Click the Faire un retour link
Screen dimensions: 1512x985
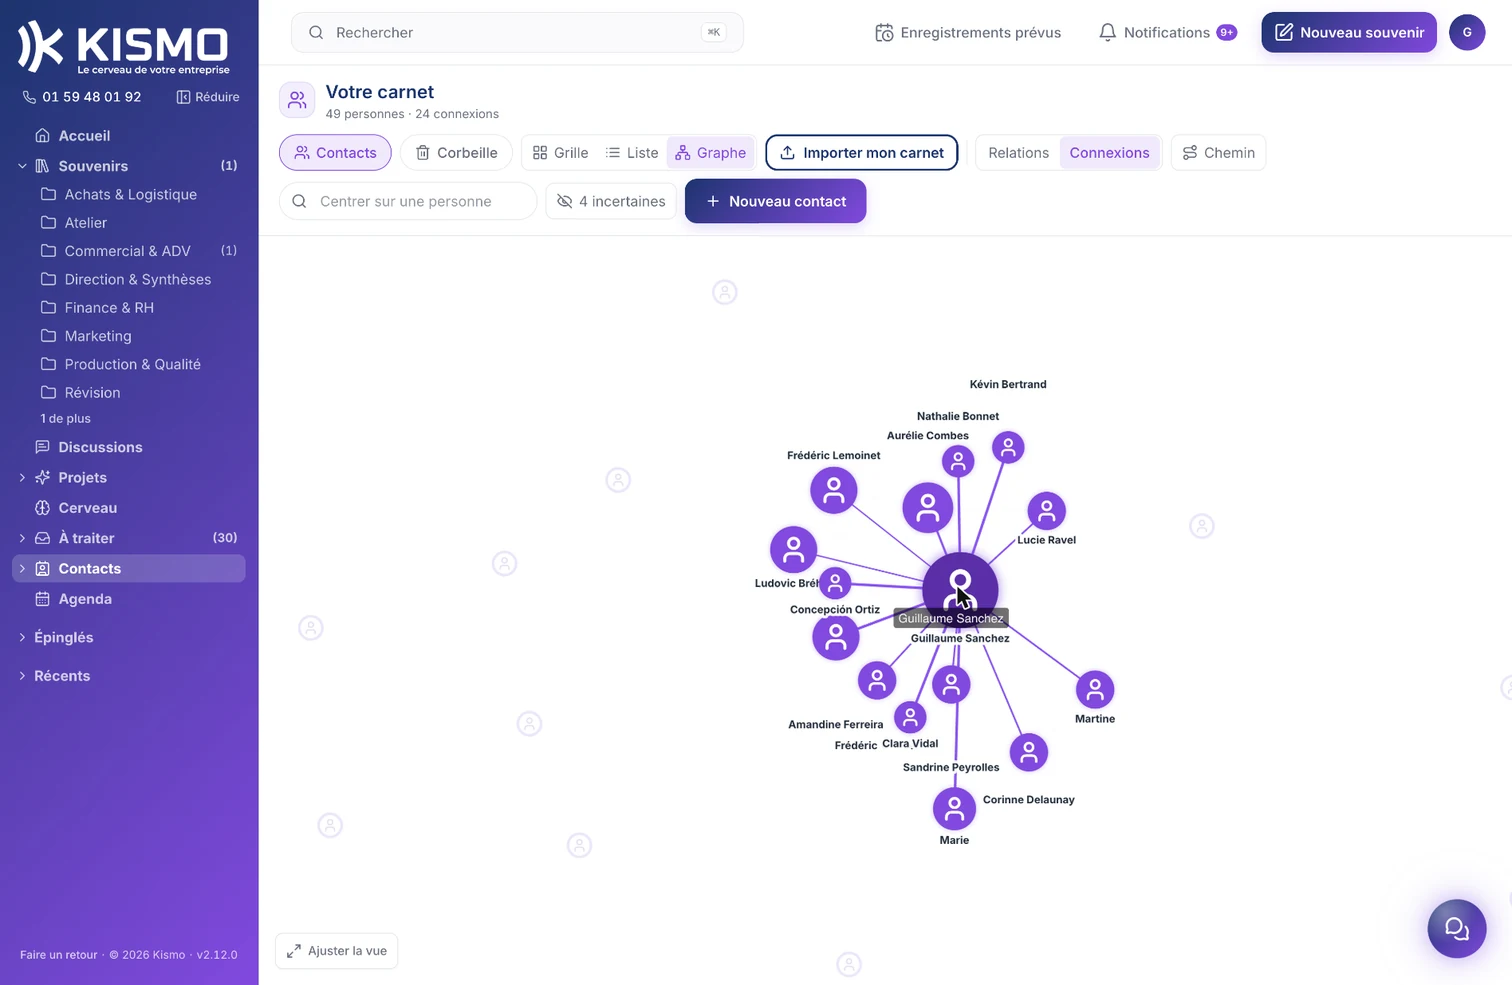(59, 955)
